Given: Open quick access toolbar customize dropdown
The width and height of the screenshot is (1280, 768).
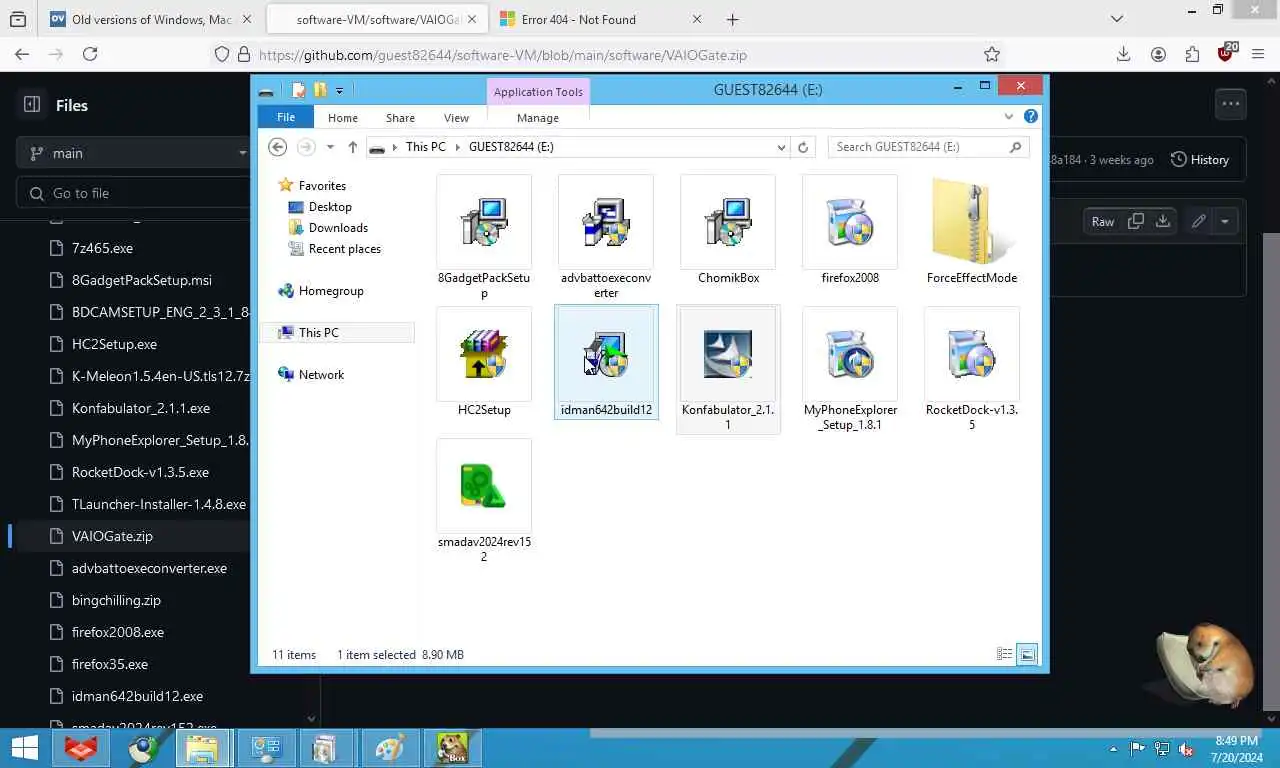Looking at the screenshot, I should point(340,90).
